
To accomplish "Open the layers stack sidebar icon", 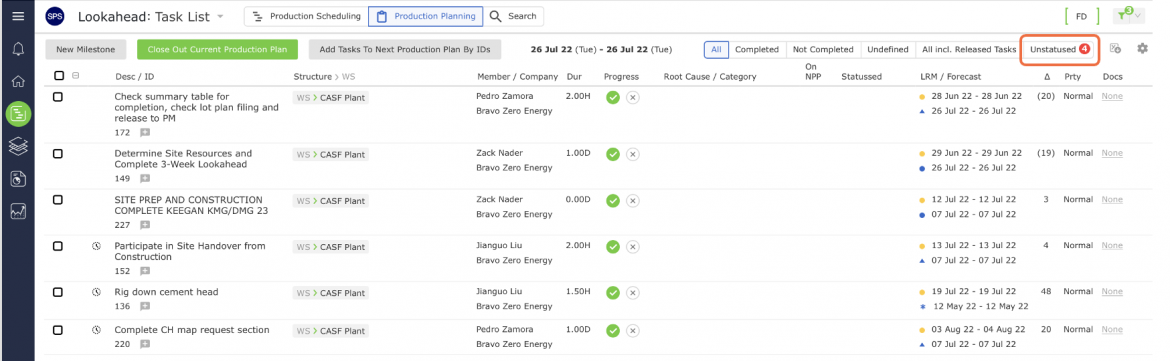I will (18, 146).
